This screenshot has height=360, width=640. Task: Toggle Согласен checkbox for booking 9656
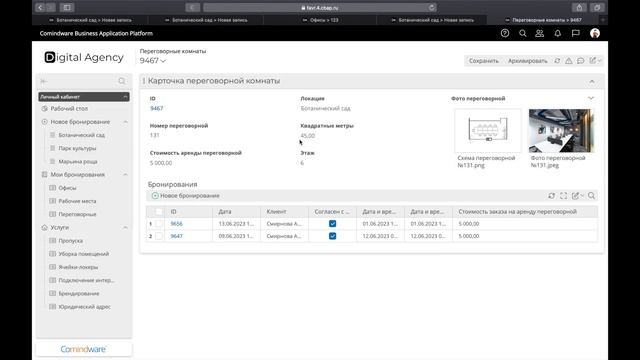point(332,224)
